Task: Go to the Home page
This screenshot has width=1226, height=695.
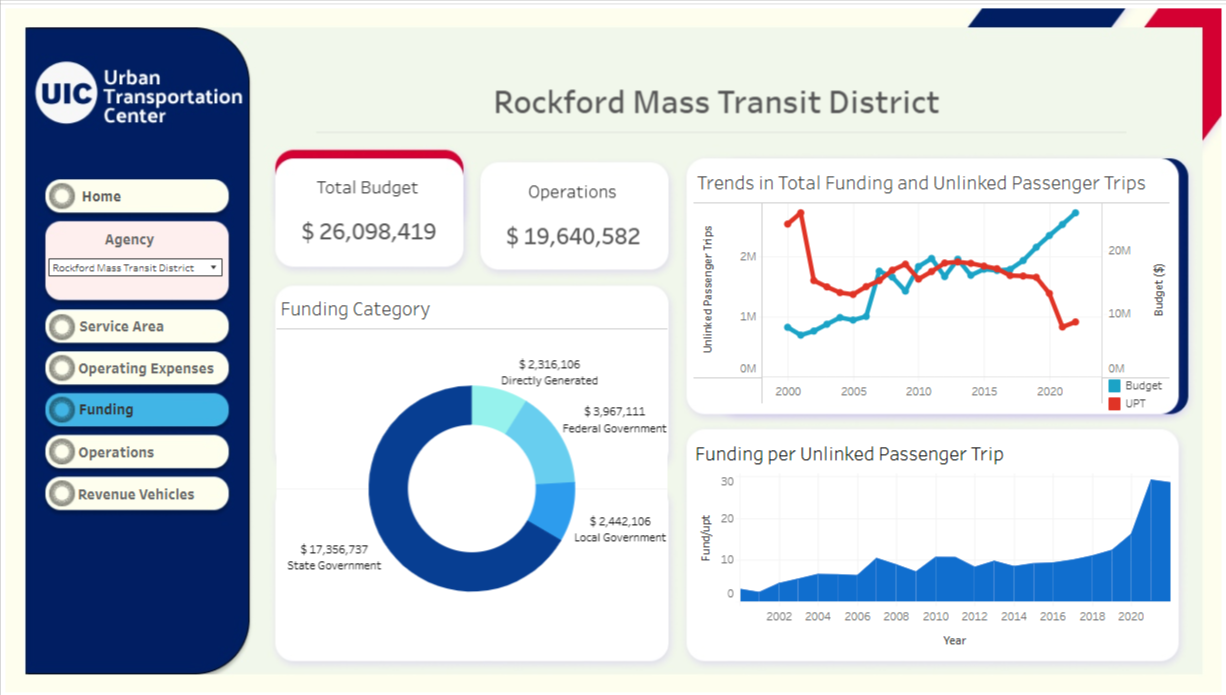Action: tap(137, 196)
